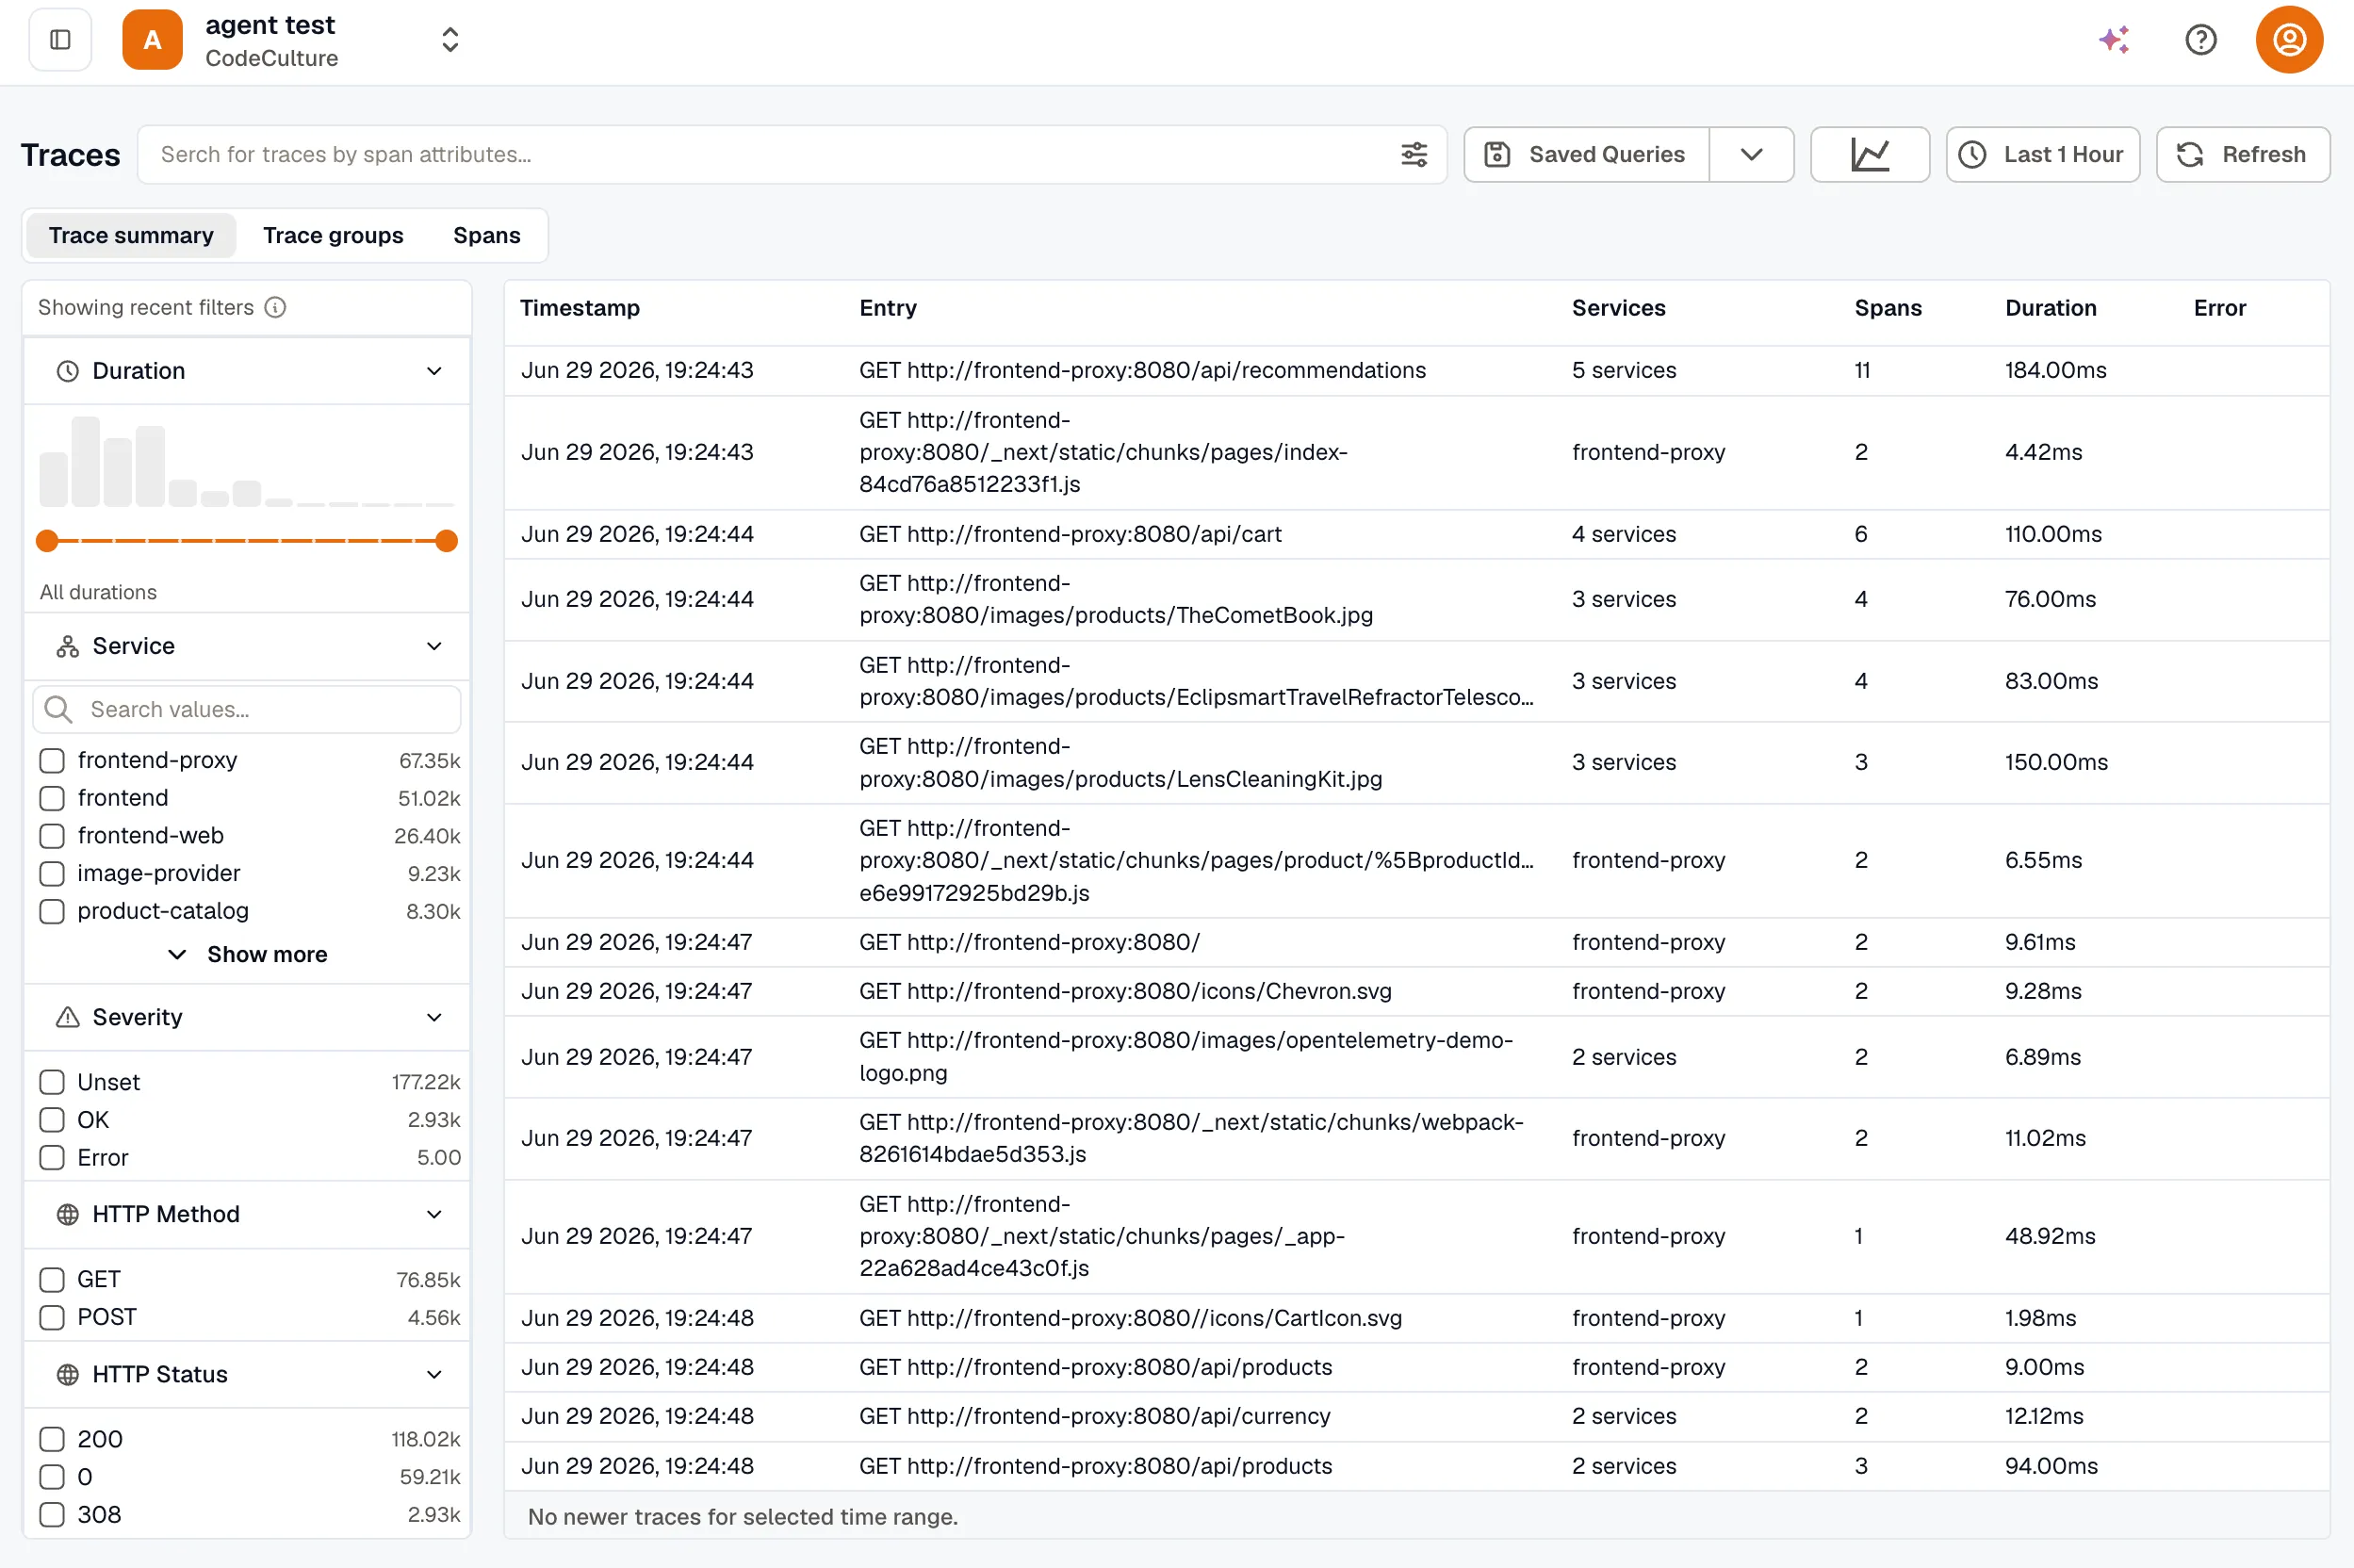Switch to the Spans tab
The width and height of the screenshot is (2354, 1568).
coord(486,236)
